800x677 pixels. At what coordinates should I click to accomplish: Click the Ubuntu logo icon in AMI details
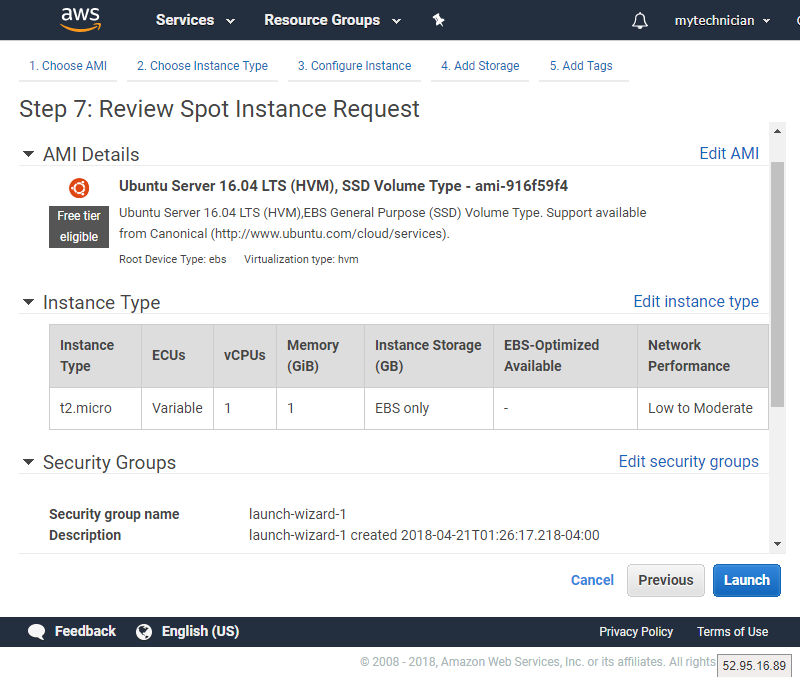pos(79,187)
